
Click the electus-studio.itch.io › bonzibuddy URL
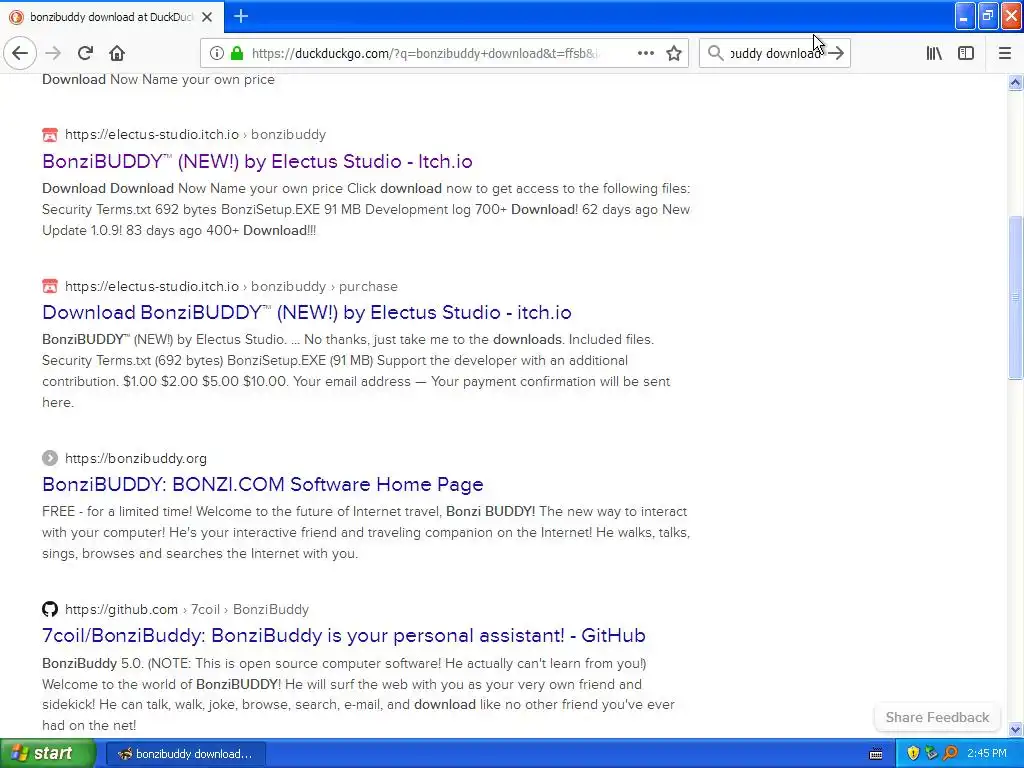(x=195, y=135)
